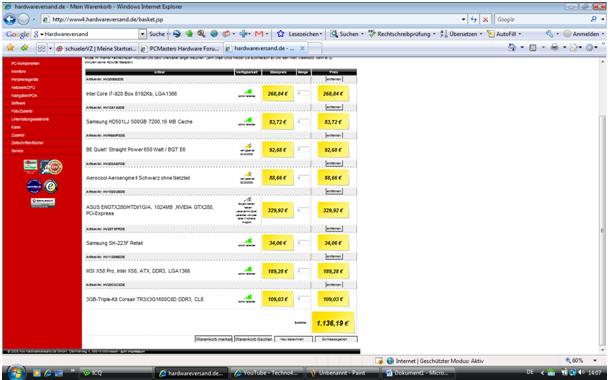Click the Favorites star icon

click(10, 48)
